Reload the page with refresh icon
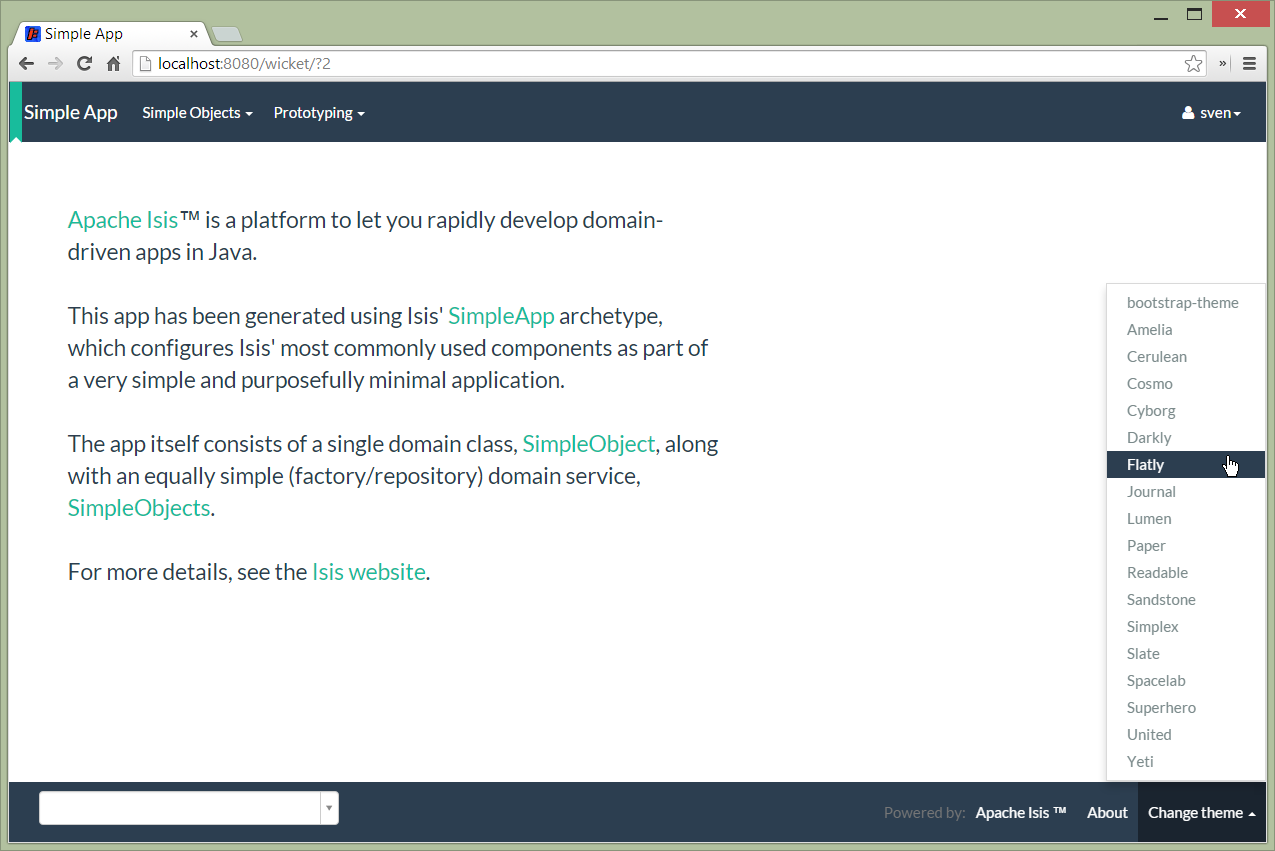The image size is (1275, 851). pyautogui.click(x=84, y=63)
